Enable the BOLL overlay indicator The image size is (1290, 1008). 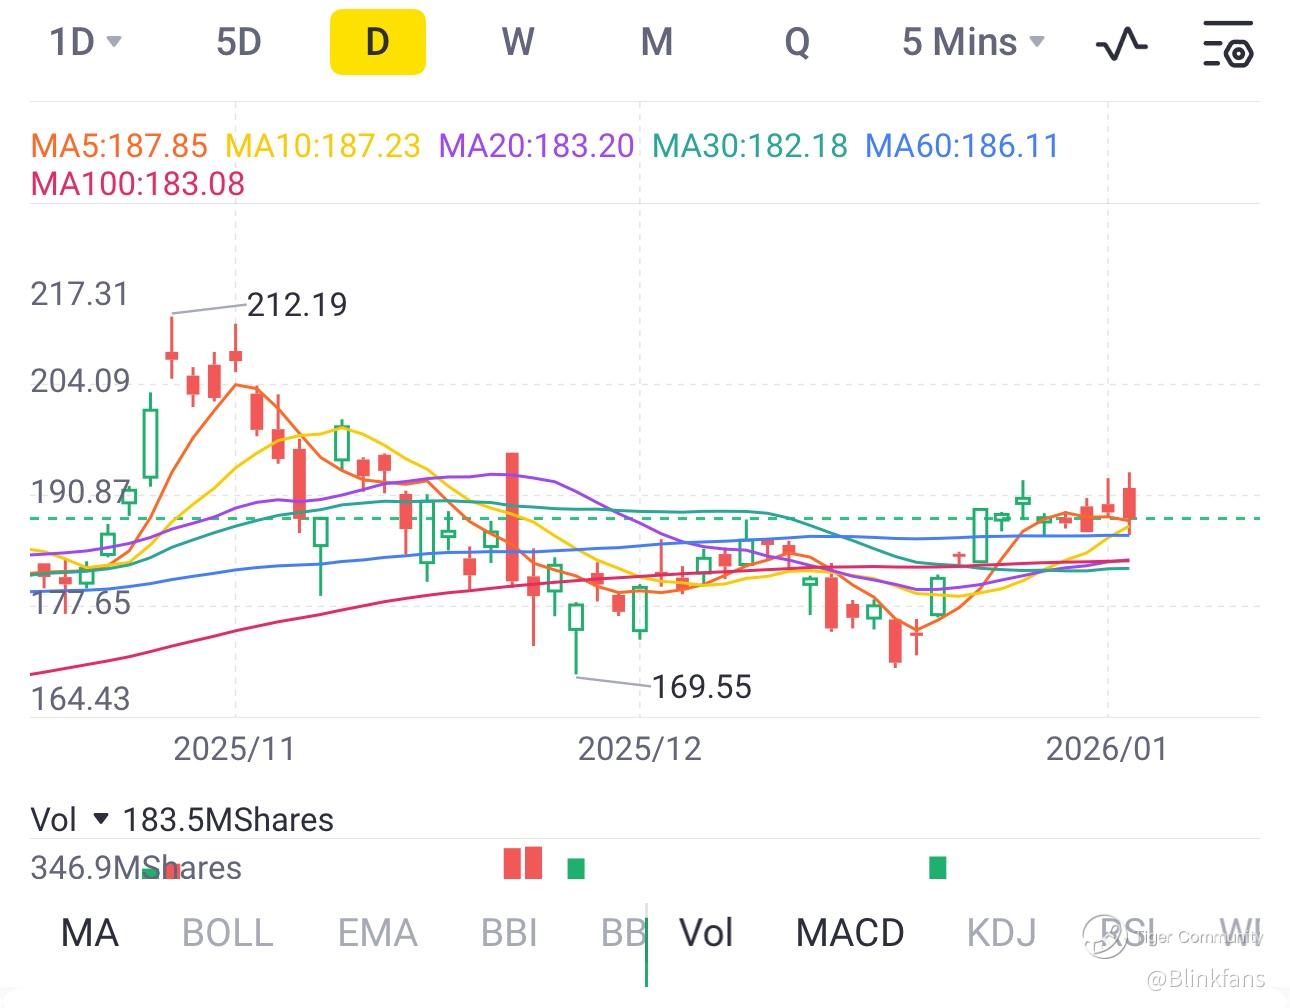click(x=228, y=933)
